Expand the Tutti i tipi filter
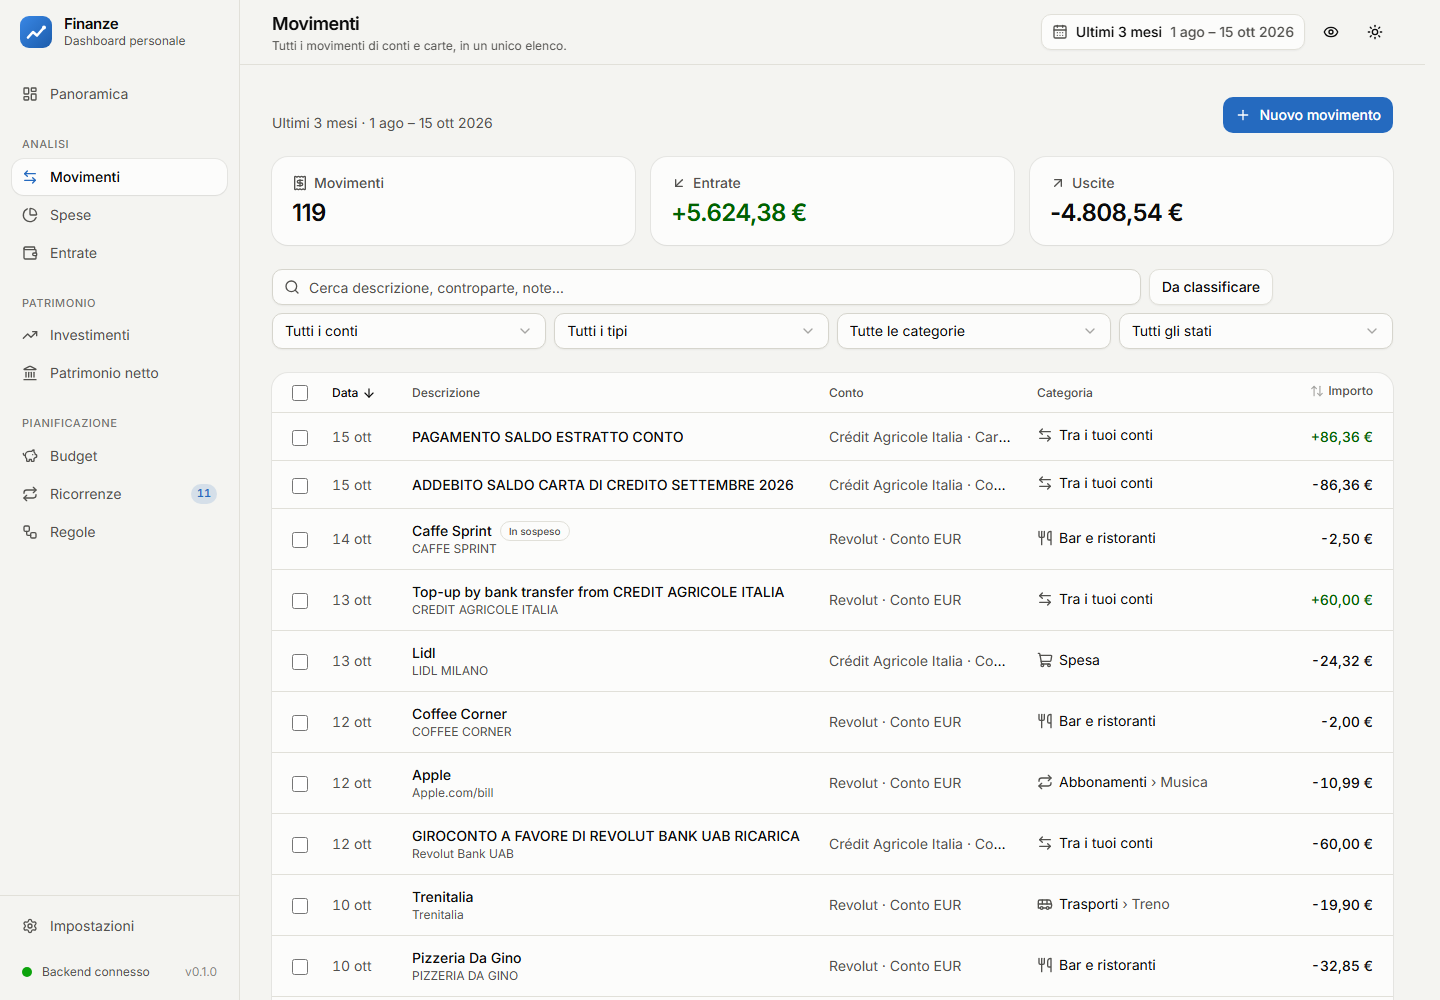Screen dimensions: 1440x1000 point(691,331)
